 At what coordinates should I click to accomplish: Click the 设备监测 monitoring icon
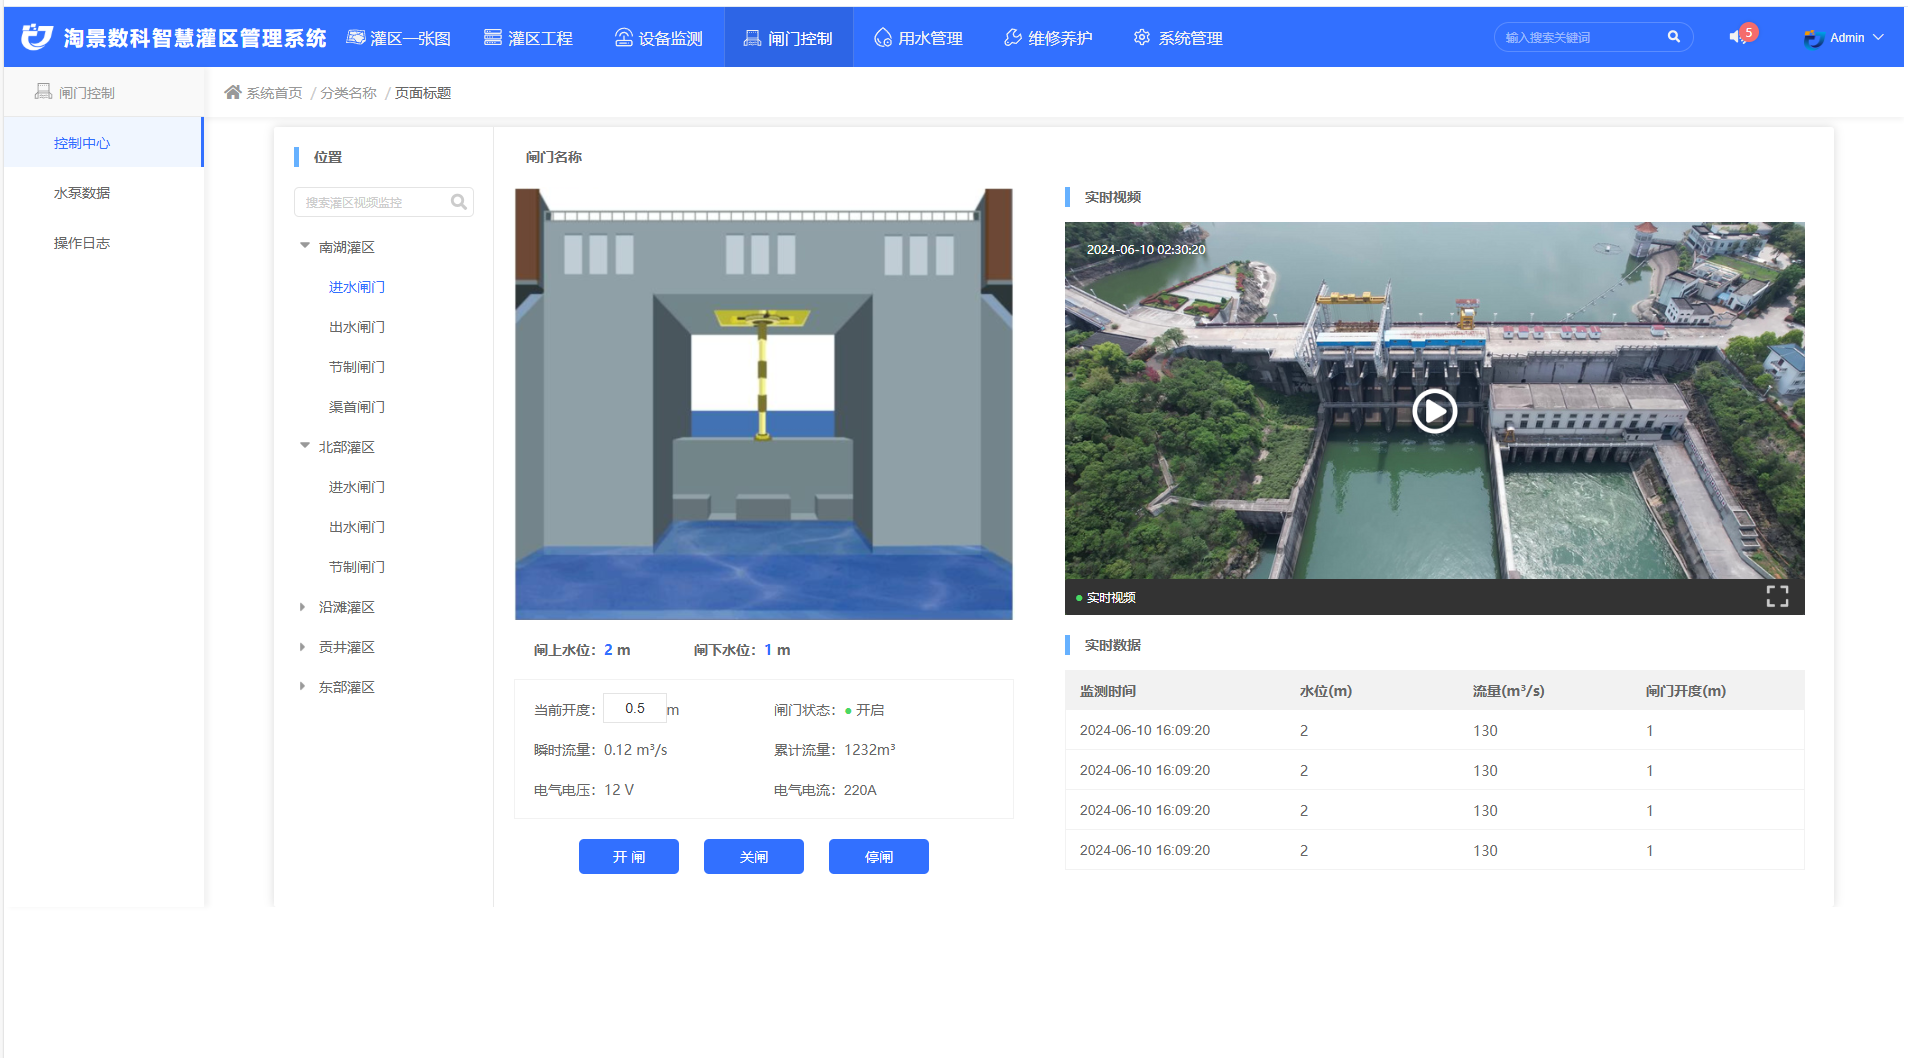[x=624, y=37]
